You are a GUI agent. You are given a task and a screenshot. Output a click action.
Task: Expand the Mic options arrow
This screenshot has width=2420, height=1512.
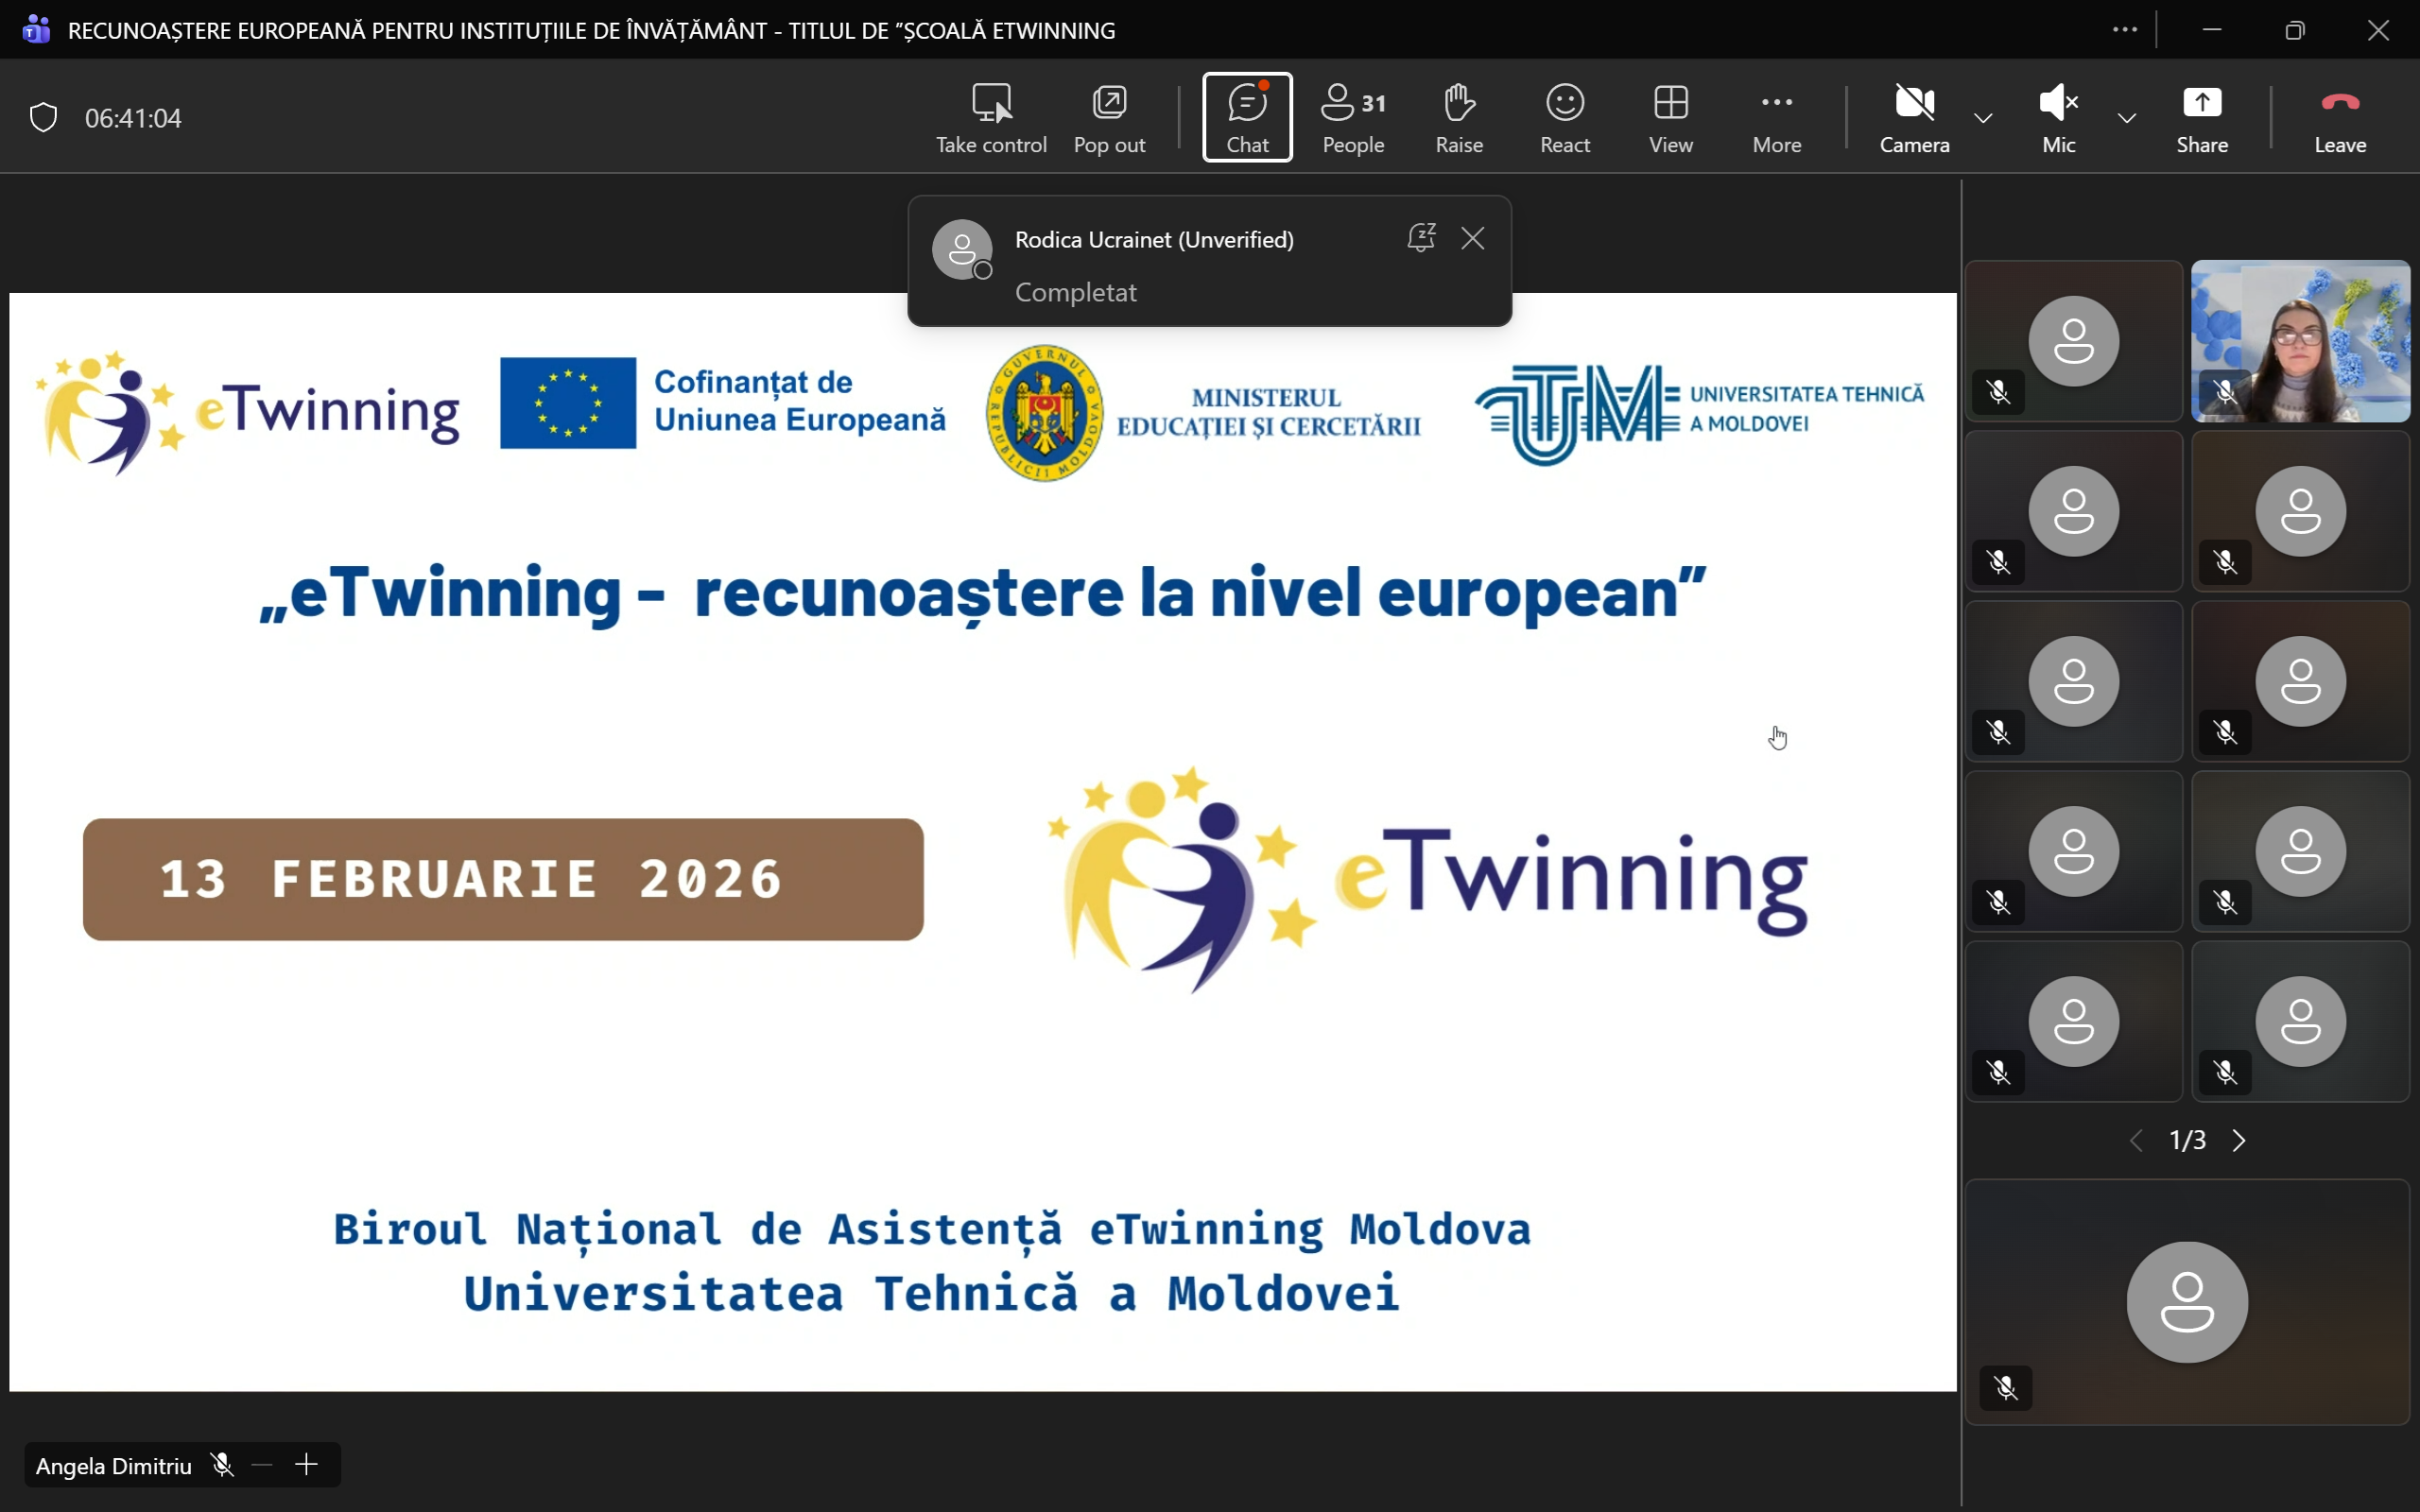(2127, 118)
